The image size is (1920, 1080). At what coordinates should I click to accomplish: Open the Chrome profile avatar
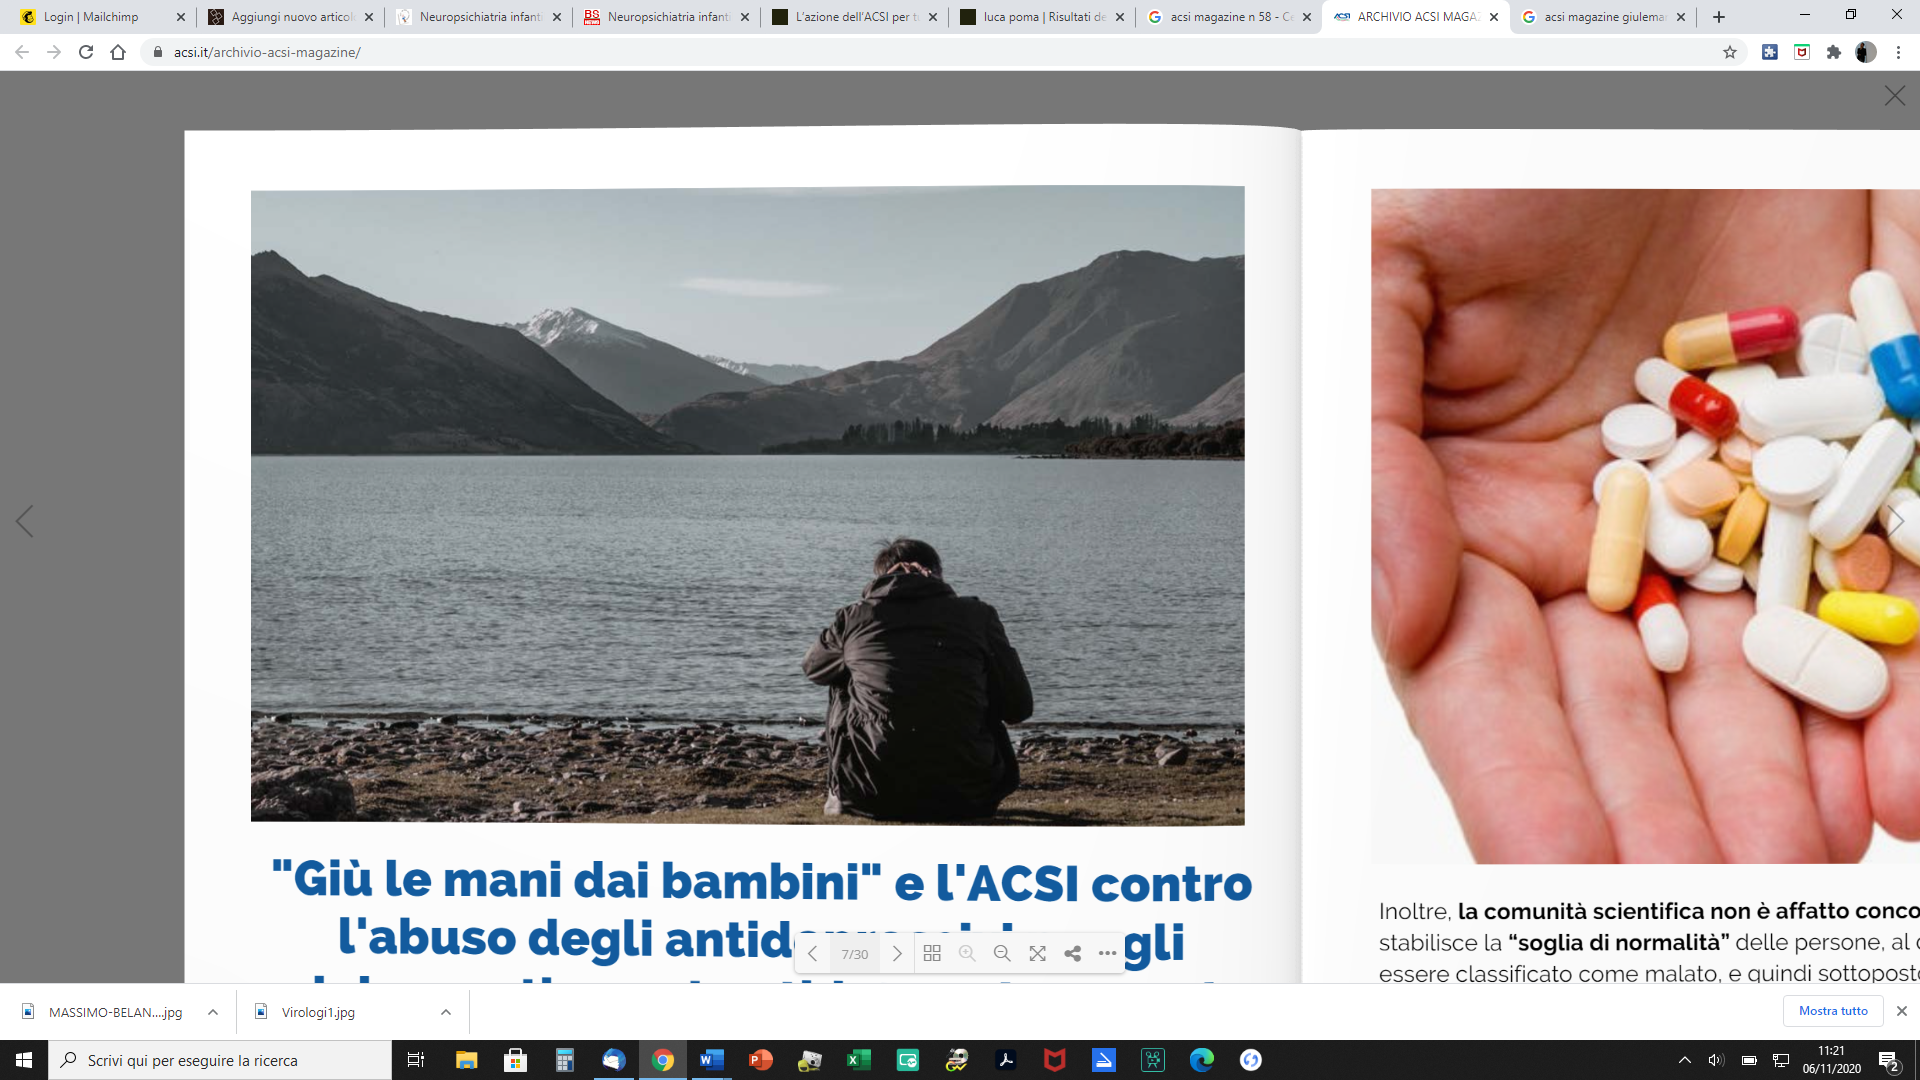tap(1866, 52)
